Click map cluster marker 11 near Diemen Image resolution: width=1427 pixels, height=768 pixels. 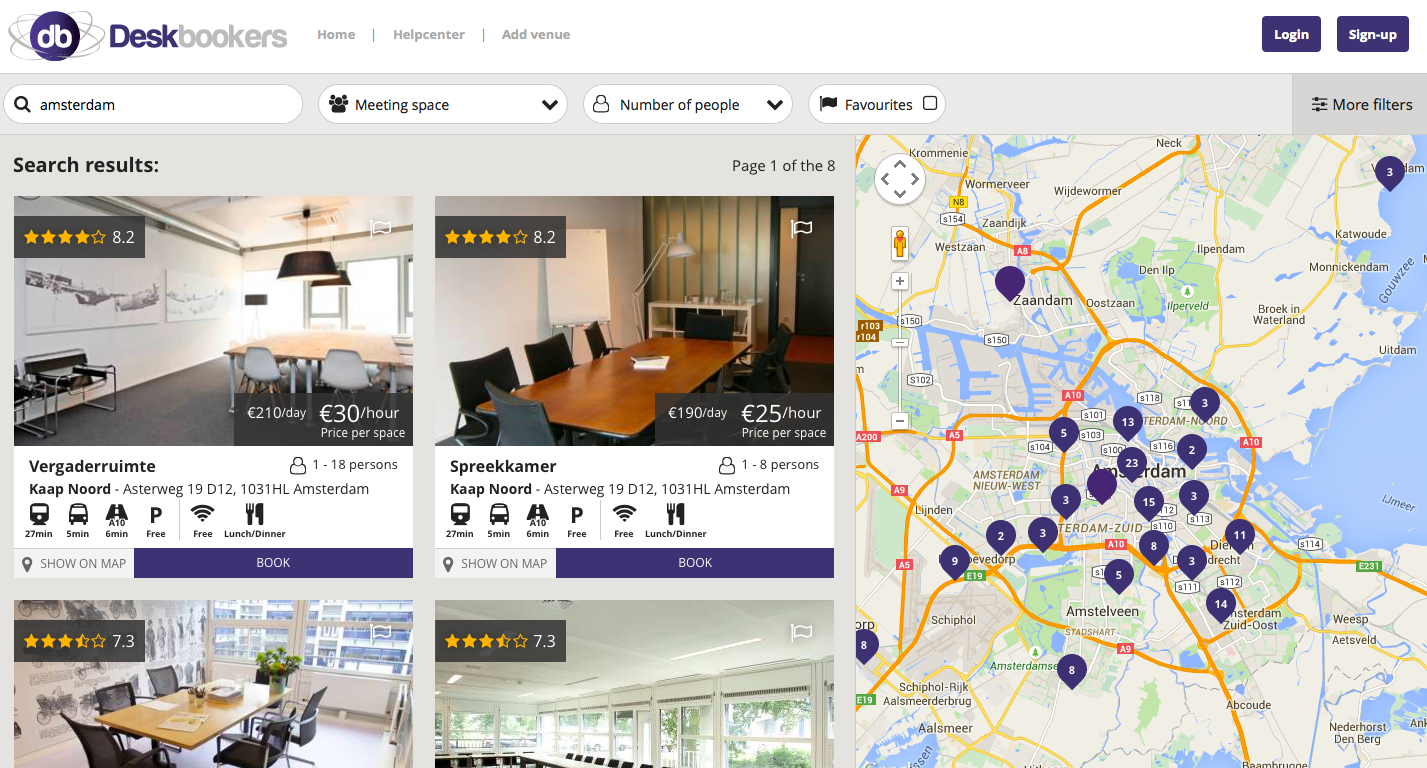pos(1240,535)
